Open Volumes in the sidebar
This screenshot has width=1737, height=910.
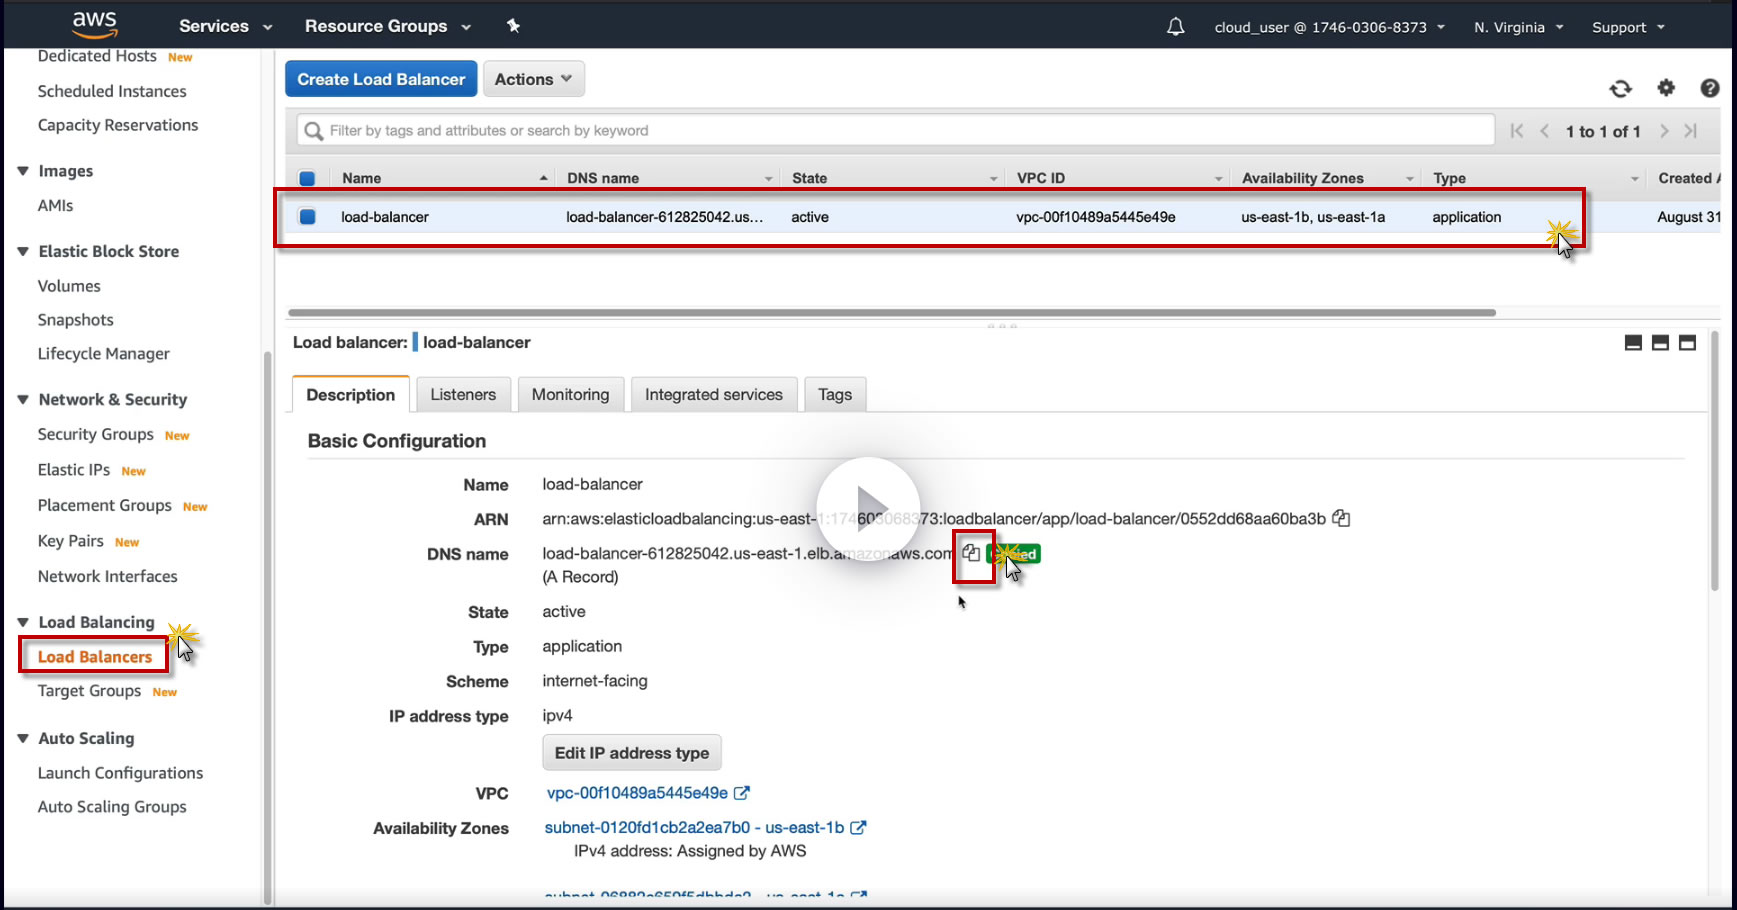[x=69, y=286]
